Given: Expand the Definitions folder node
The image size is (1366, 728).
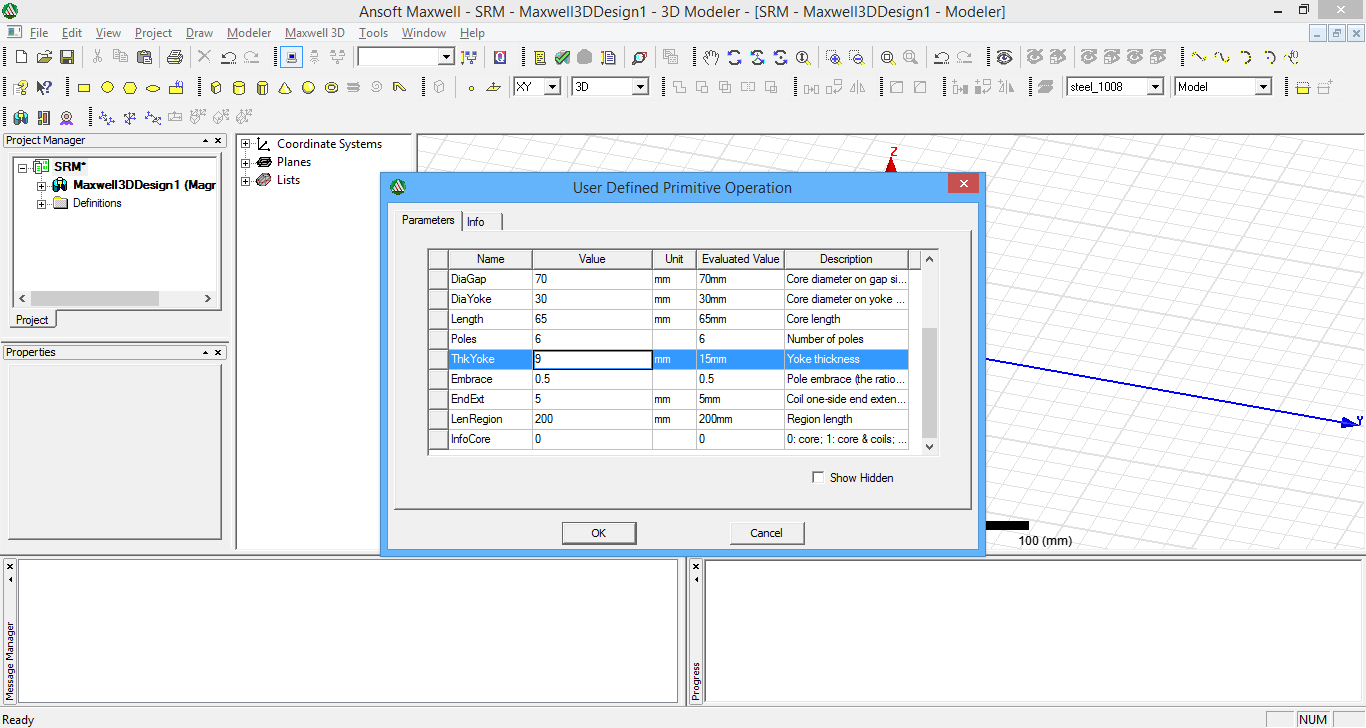Looking at the screenshot, I should coord(42,204).
